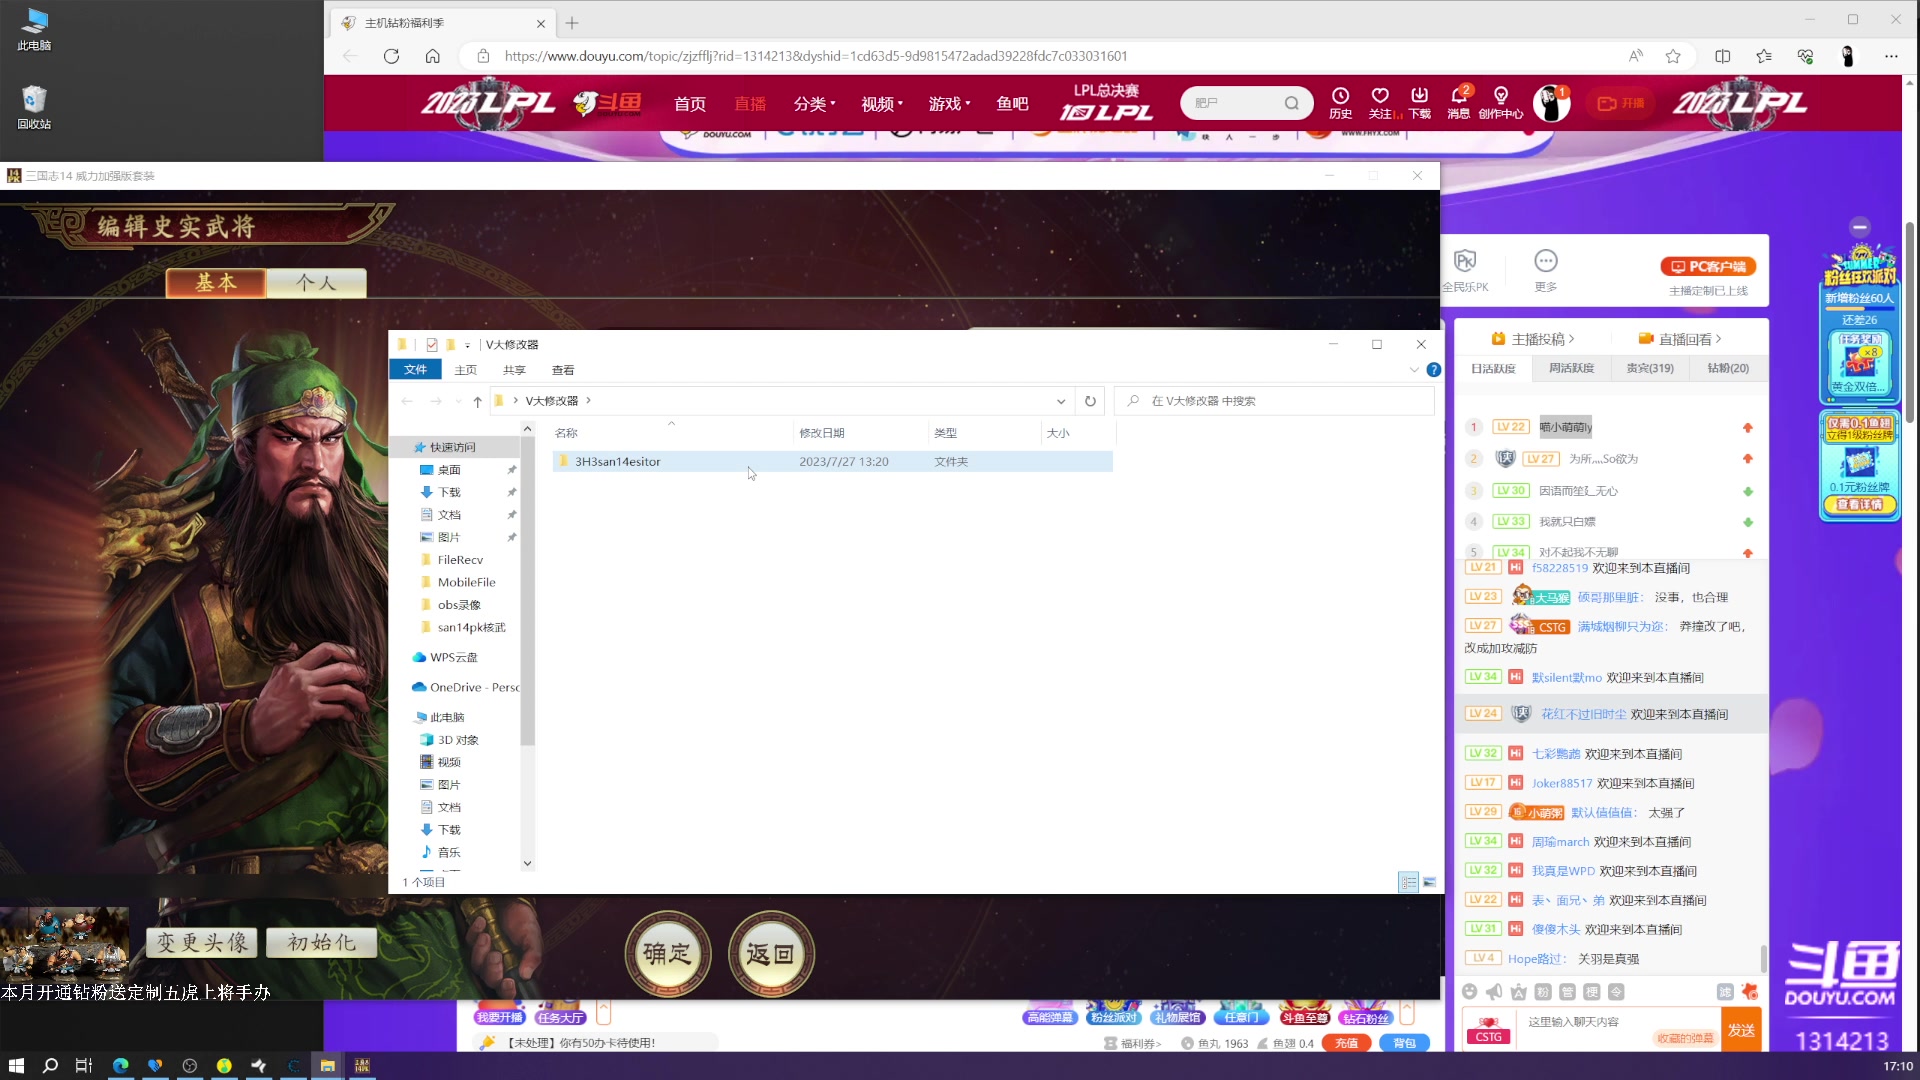Click 充值 recharge button
The width and height of the screenshot is (1920, 1080).
click(x=1346, y=1043)
